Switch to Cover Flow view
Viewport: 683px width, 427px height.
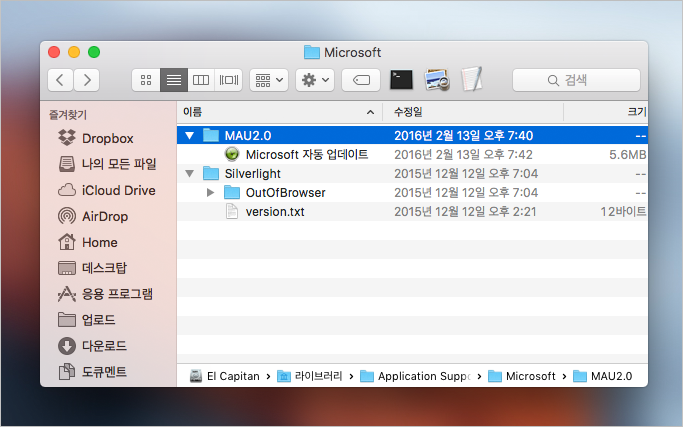228,80
